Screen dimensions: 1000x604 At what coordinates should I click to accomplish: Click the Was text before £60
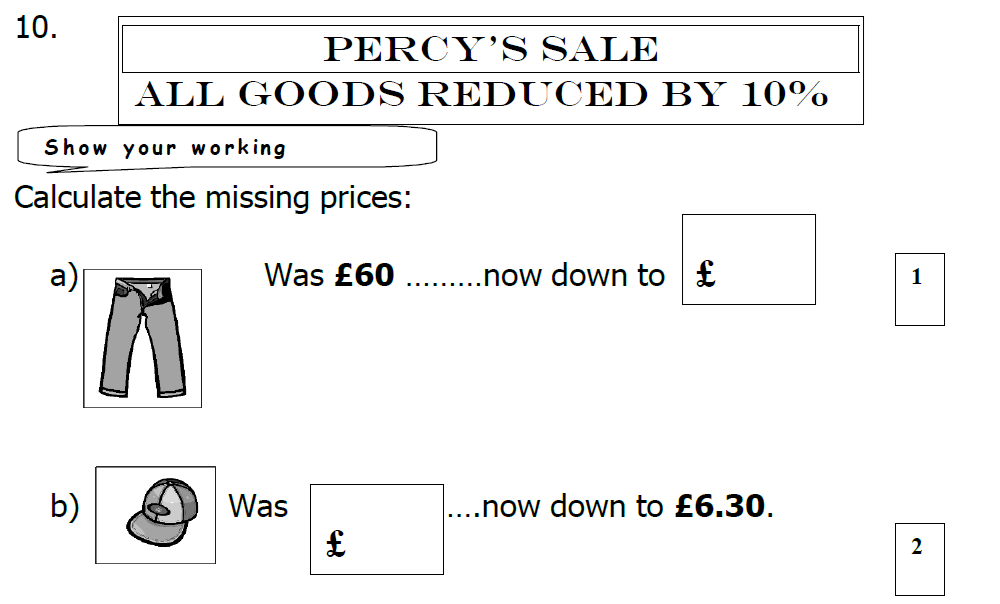click(x=294, y=276)
